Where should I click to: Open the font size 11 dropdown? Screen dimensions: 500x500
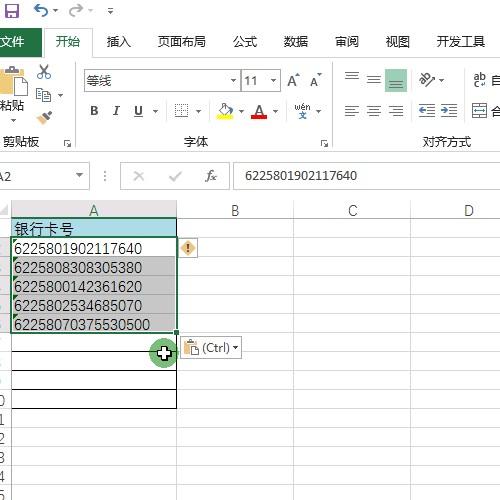point(273,80)
